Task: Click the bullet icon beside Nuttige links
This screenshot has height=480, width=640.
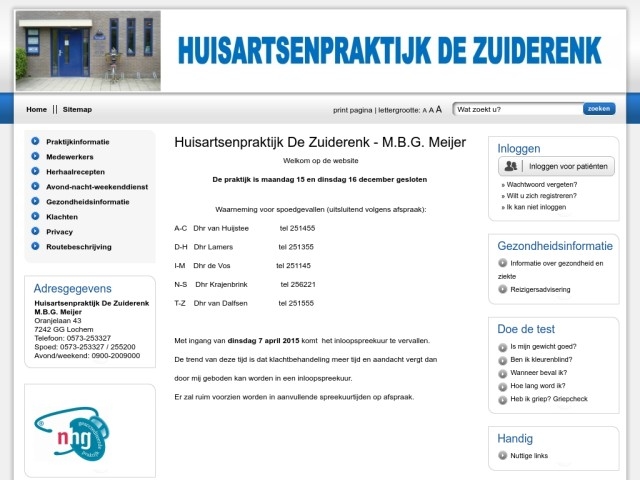Action: 502,455
